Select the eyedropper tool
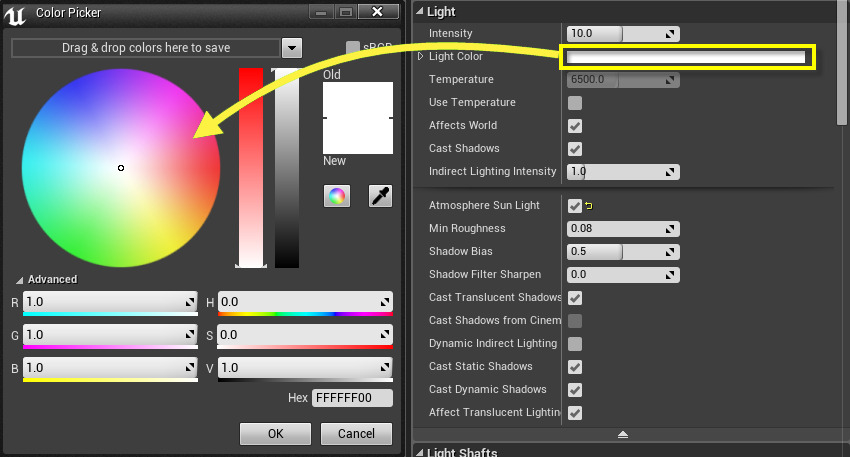 click(x=380, y=196)
